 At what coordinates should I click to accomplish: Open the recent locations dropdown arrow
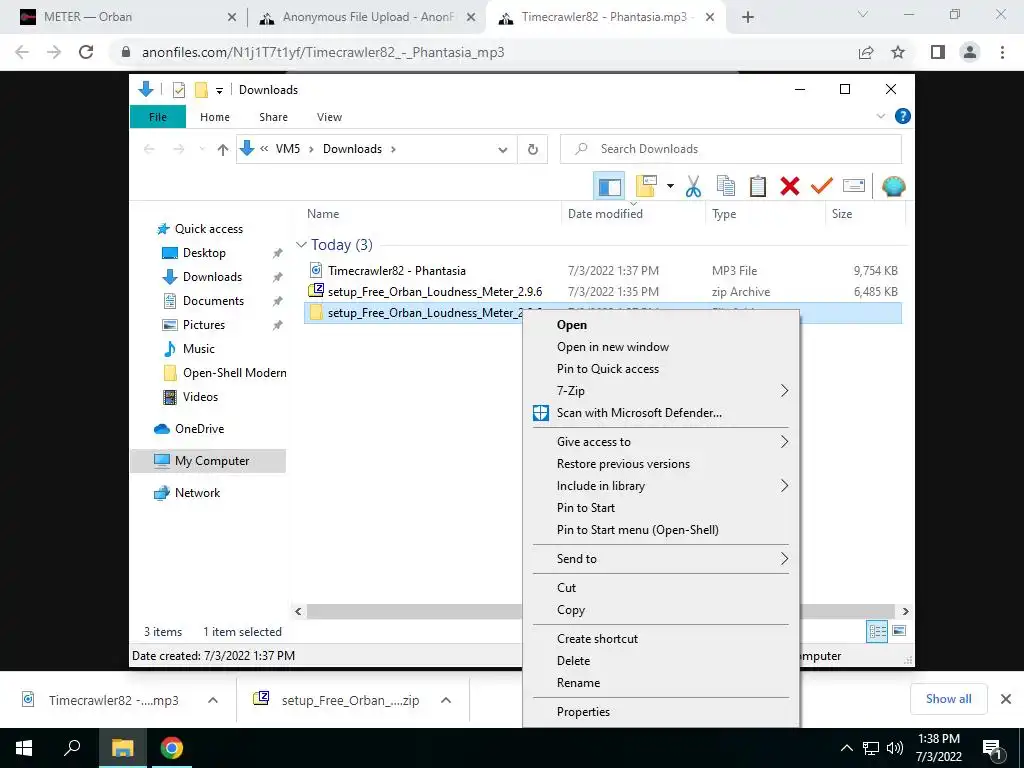click(x=202, y=150)
